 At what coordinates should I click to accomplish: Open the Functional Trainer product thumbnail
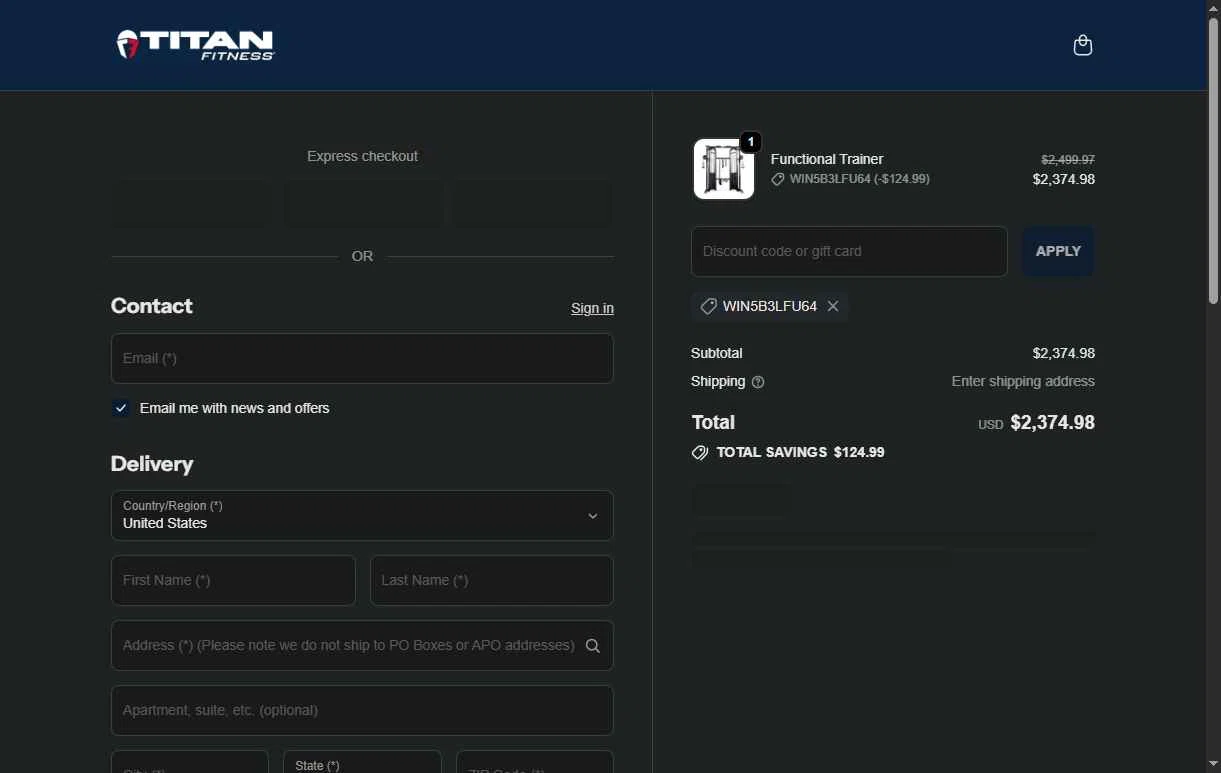(724, 169)
